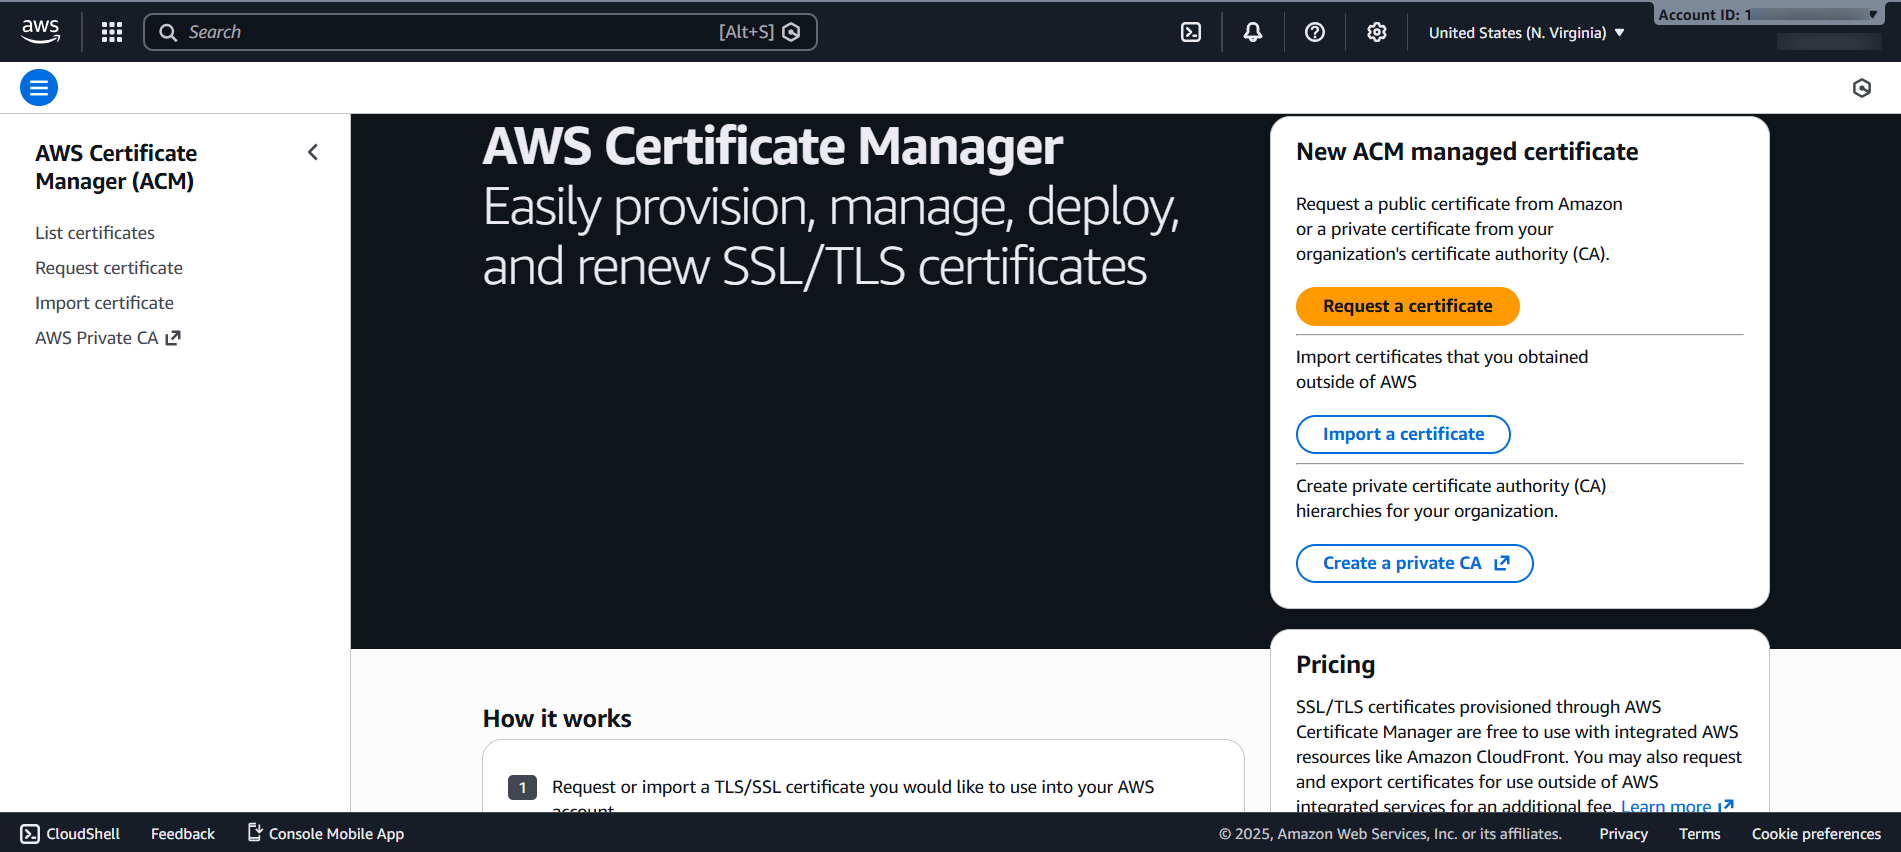The height and width of the screenshot is (852, 1901).
Task: Go to List certificates
Action: [x=95, y=232]
